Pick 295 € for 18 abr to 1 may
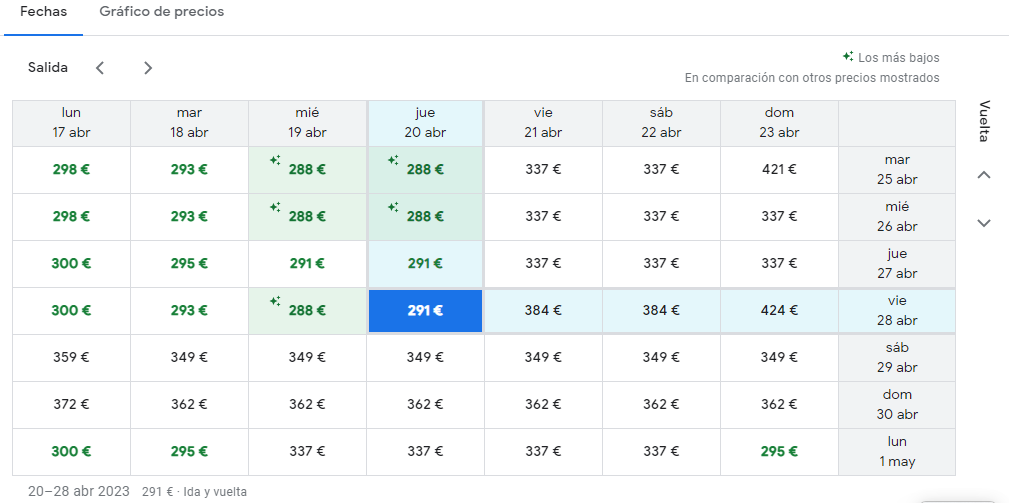 click(x=189, y=452)
